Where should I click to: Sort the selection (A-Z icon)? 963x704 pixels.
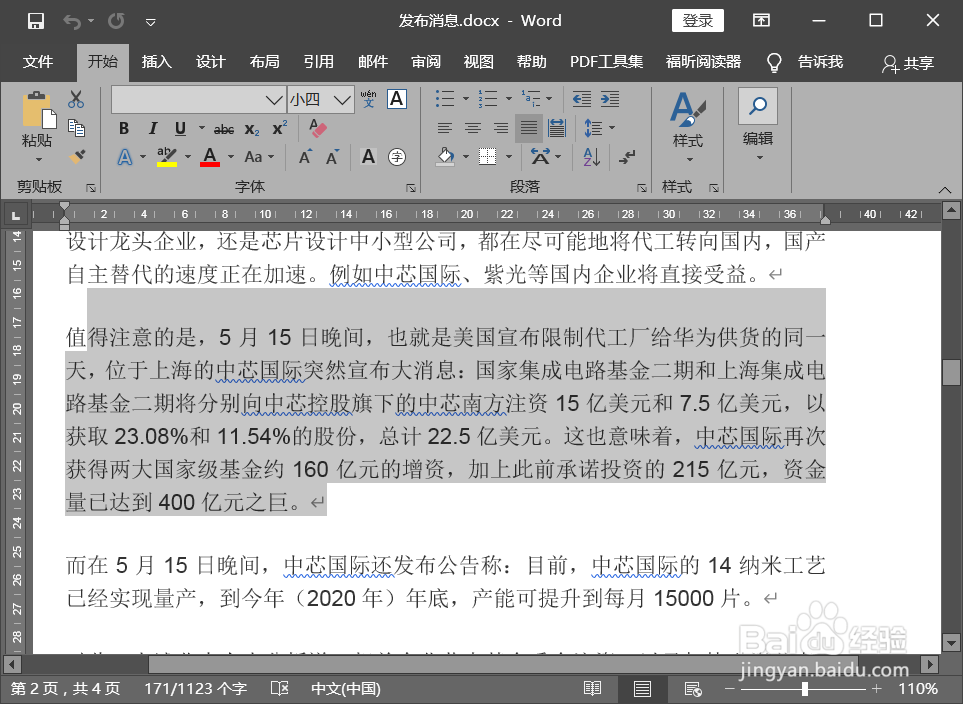591,157
